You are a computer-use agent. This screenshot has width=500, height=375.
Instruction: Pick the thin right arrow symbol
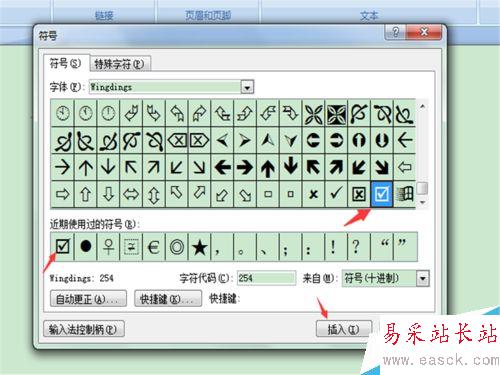[x=63, y=167]
